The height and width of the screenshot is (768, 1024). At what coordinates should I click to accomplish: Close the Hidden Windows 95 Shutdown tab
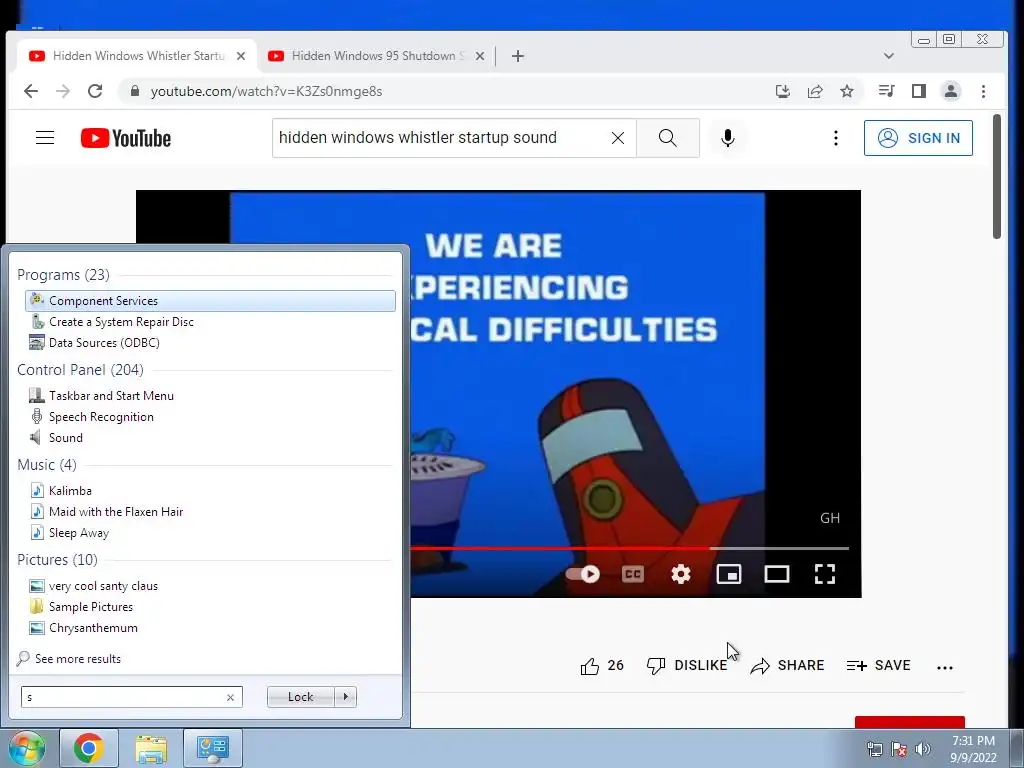click(x=480, y=56)
